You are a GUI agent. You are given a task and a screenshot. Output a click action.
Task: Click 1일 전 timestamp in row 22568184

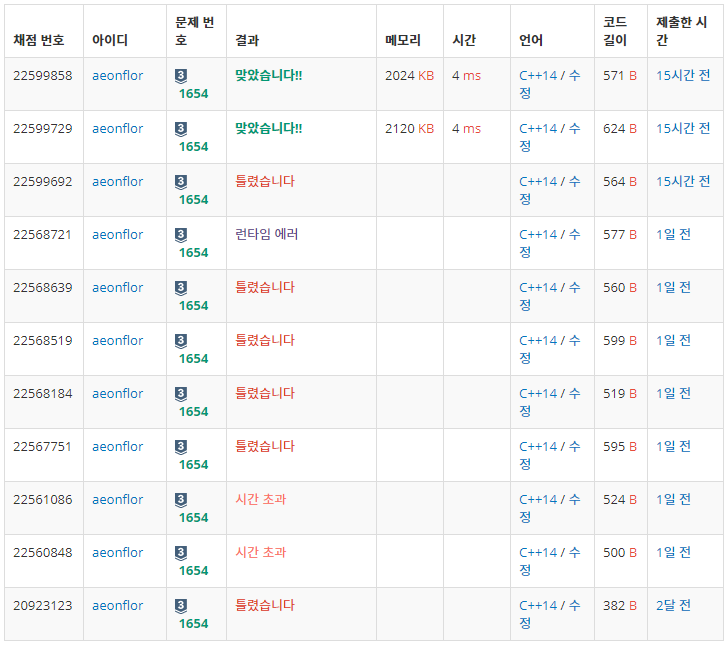[x=673, y=394]
